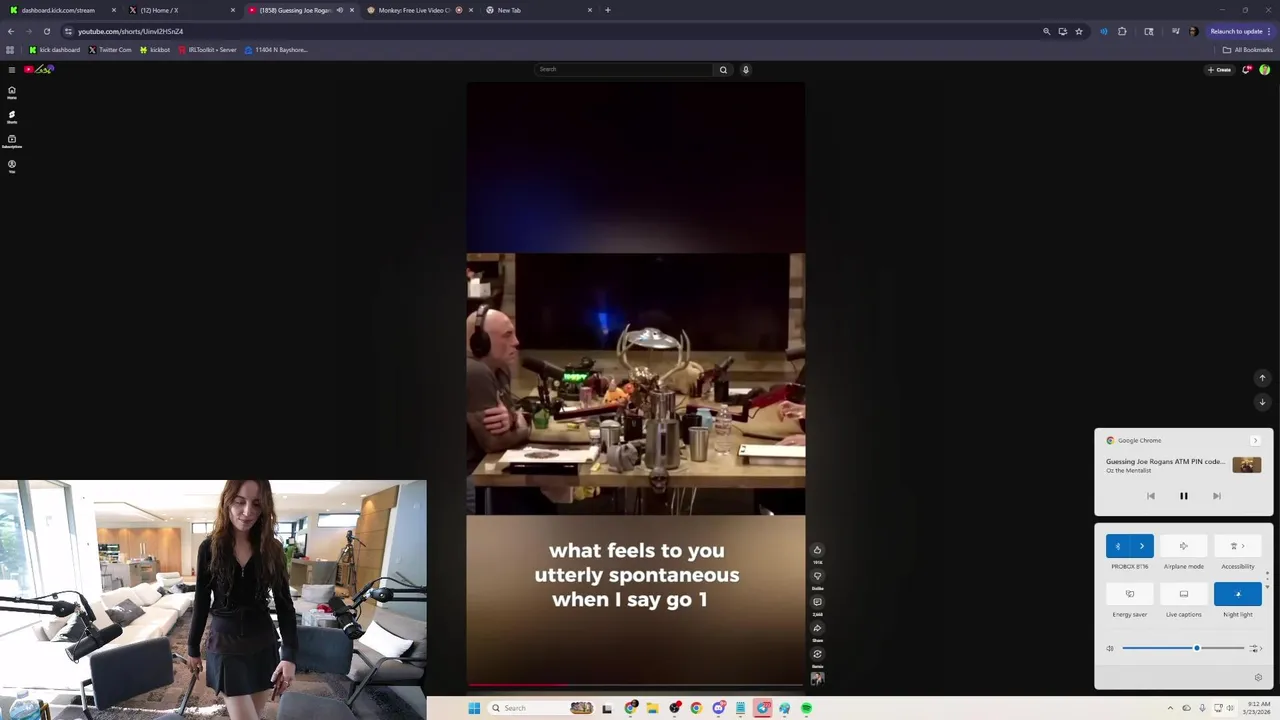The height and width of the screenshot is (720, 1280).
Task: Toggle Airplane mode
Action: tap(1184, 546)
